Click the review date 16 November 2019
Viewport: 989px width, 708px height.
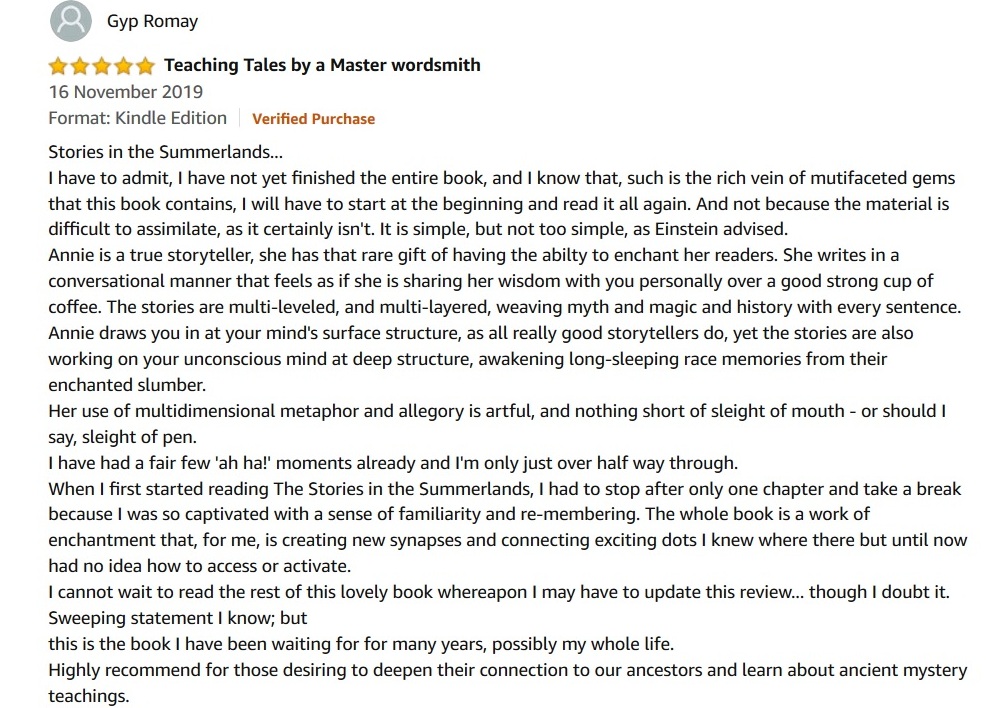(x=126, y=92)
